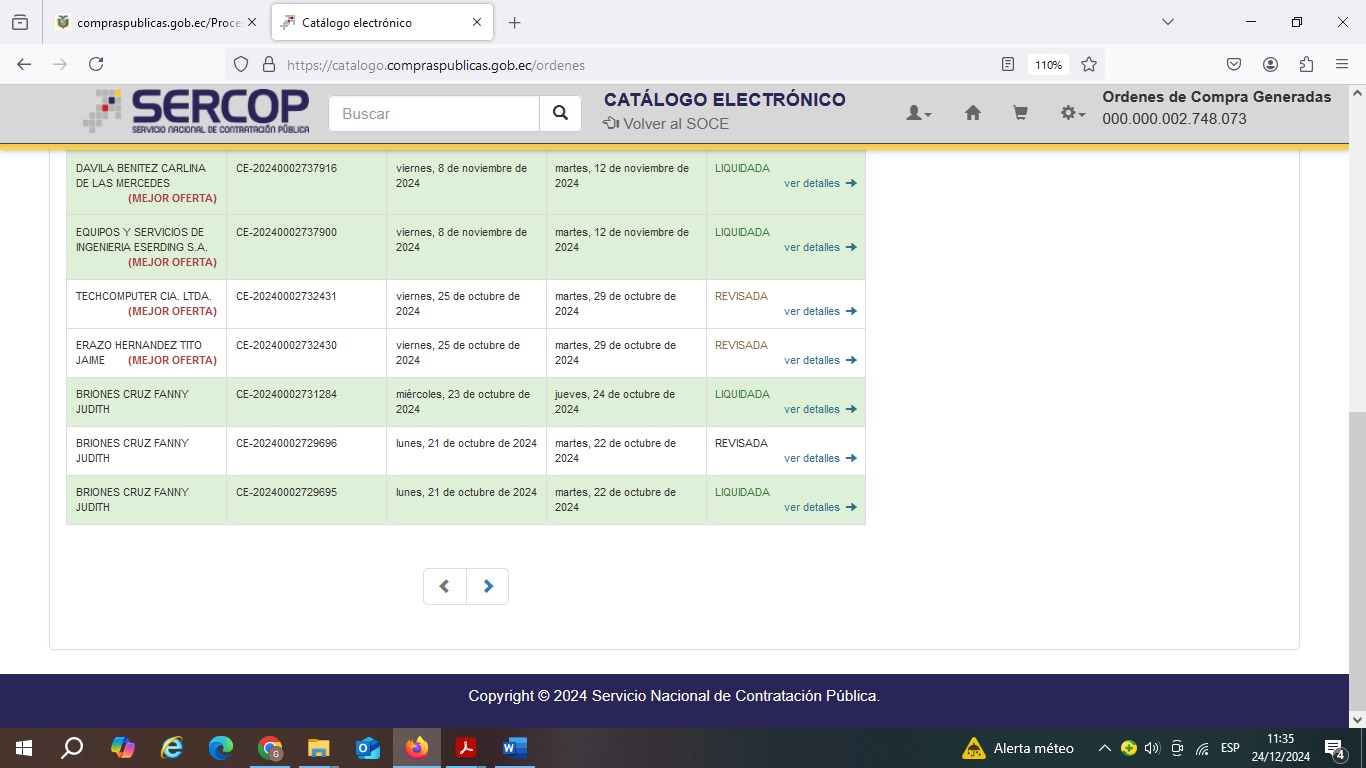Viewport: 1366px width, 768px height.
Task: Reload the current page
Action: click(96, 64)
